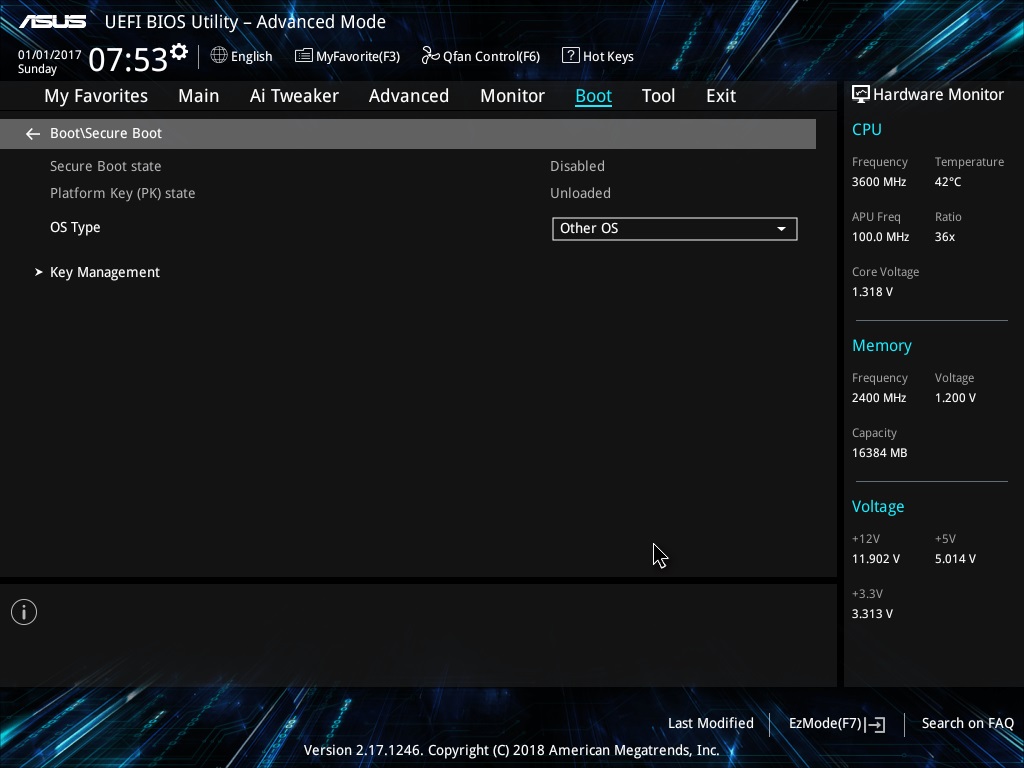Image resolution: width=1024 pixels, height=768 pixels.
Task: Click the info circle icon
Action: pyautogui.click(x=24, y=612)
